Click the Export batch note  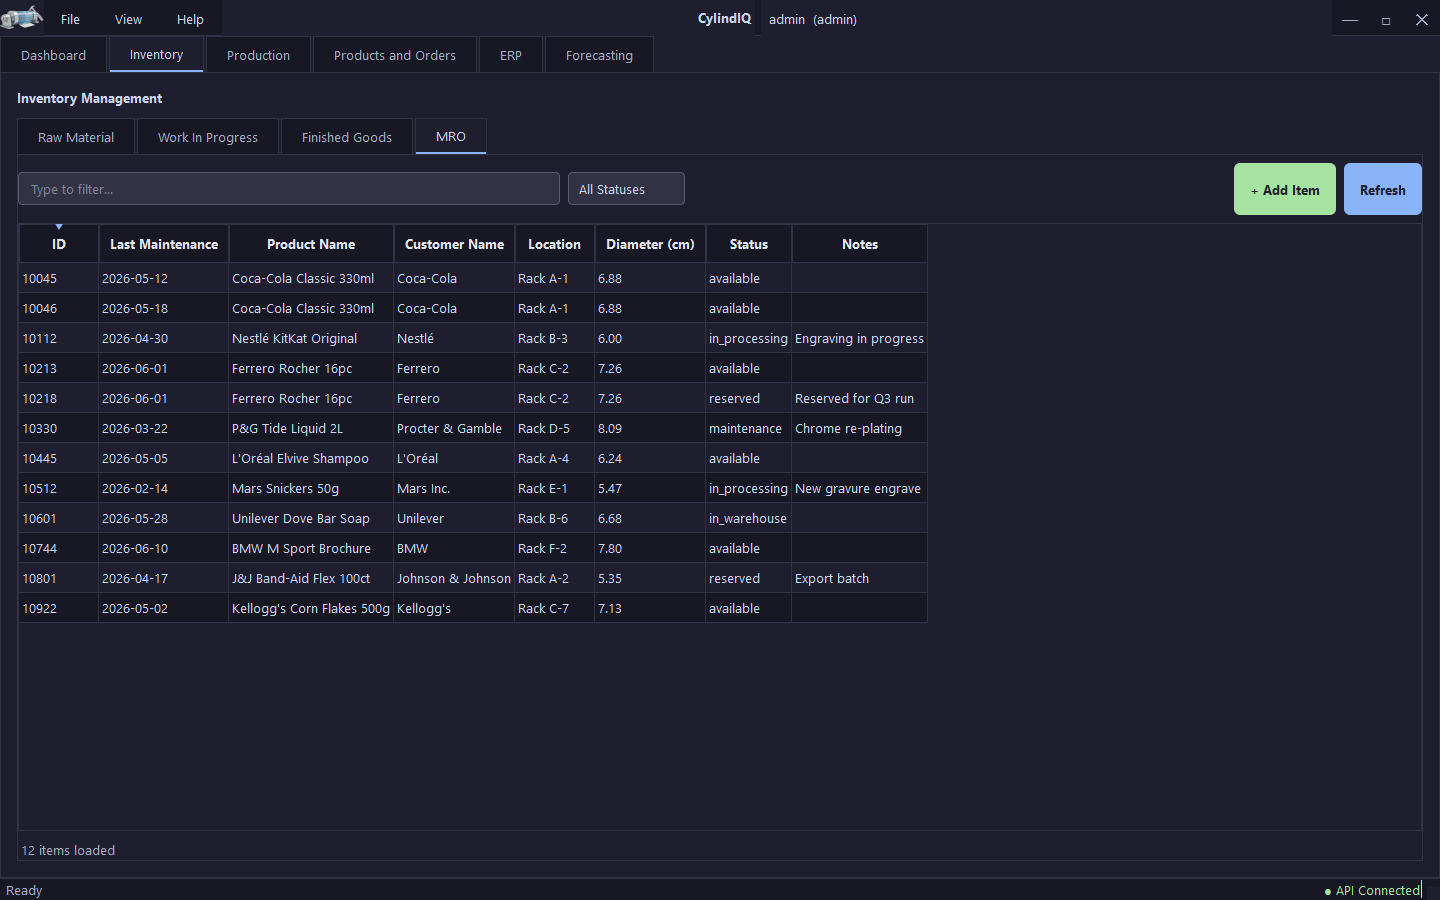click(859, 578)
